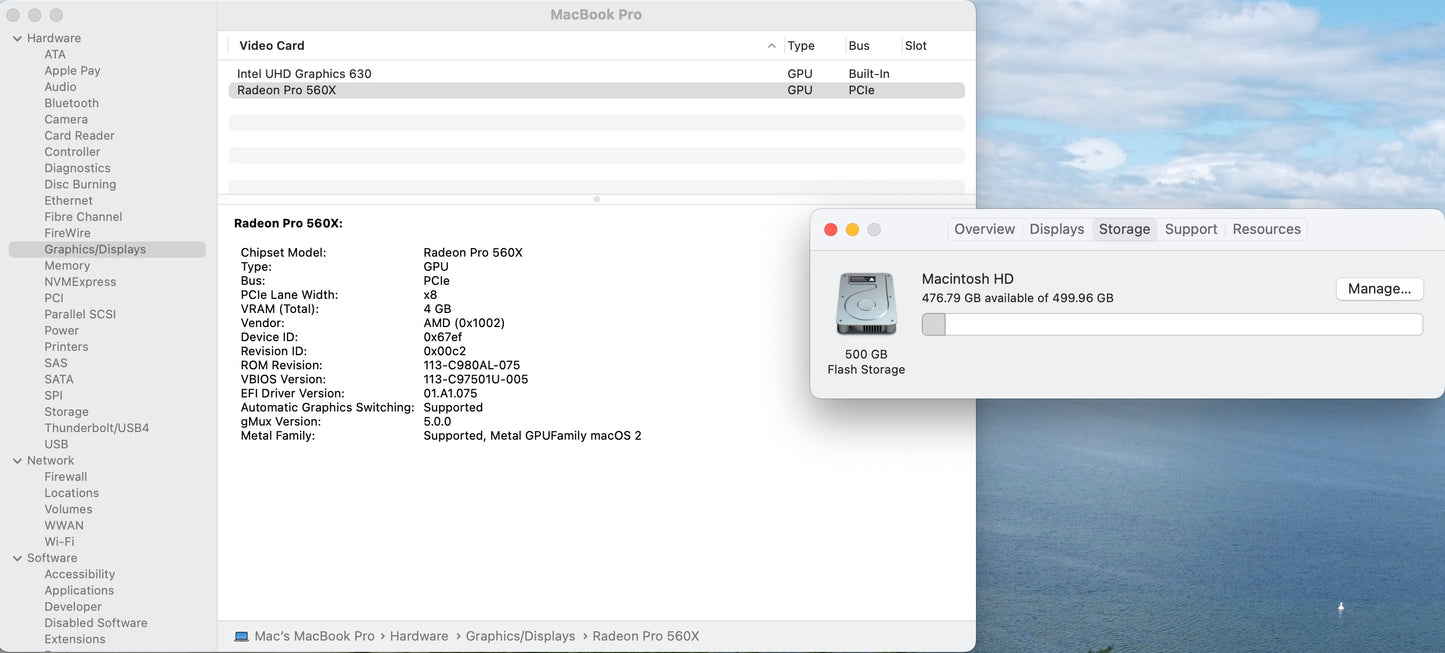Select the Support tab

[x=1190, y=229]
